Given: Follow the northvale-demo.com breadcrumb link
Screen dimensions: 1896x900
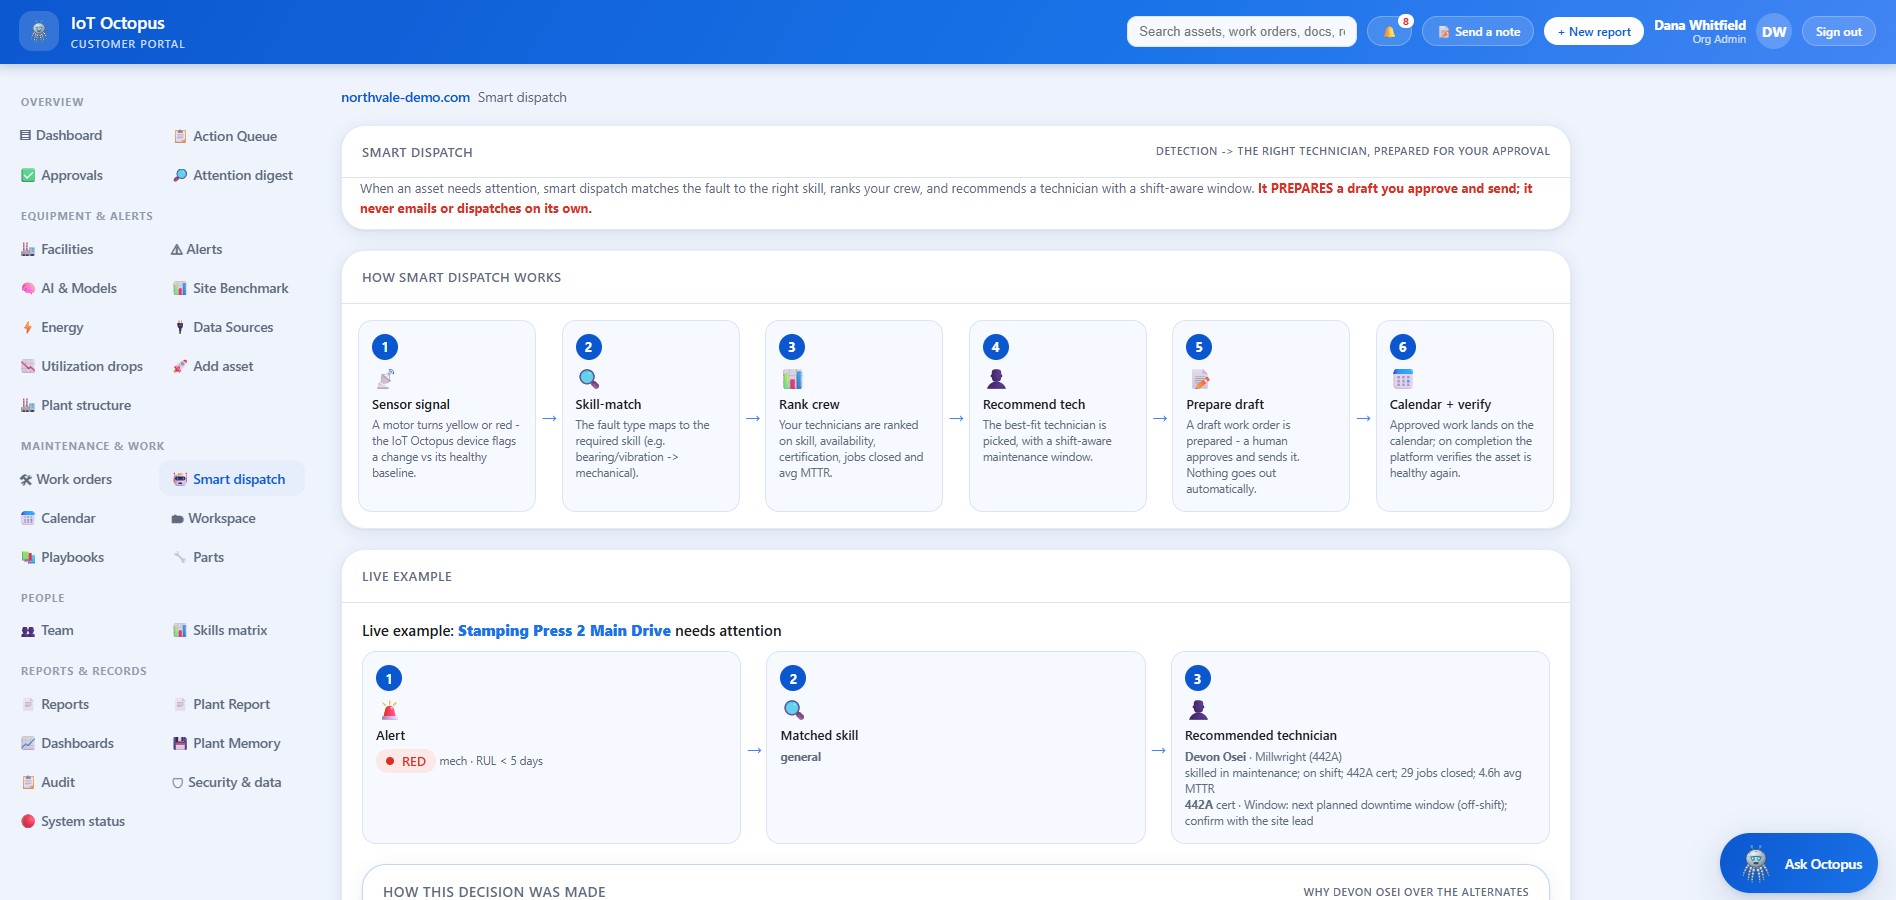Looking at the screenshot, I should (x=405, y=97).
